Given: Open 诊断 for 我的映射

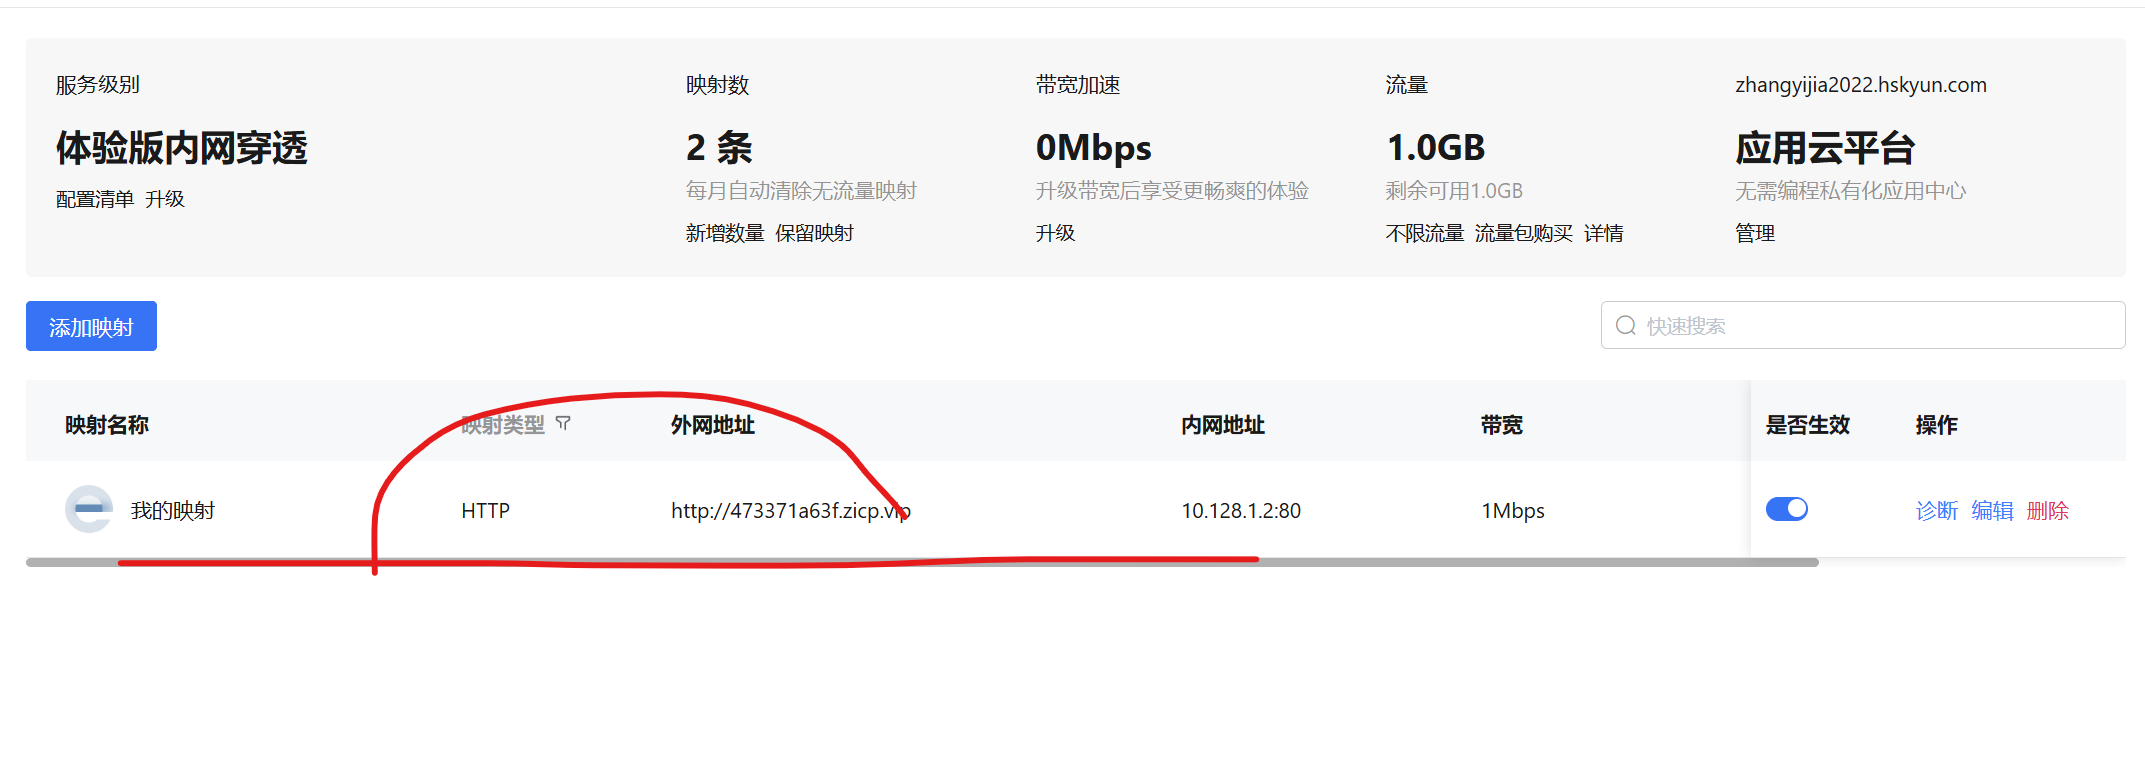Looking at the screenshot, I should [1936, 511].
